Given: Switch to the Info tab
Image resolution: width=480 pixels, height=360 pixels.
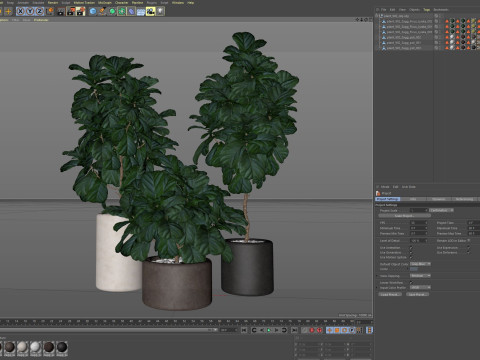Looking at the screenshot, I should [x=413, y=199].
